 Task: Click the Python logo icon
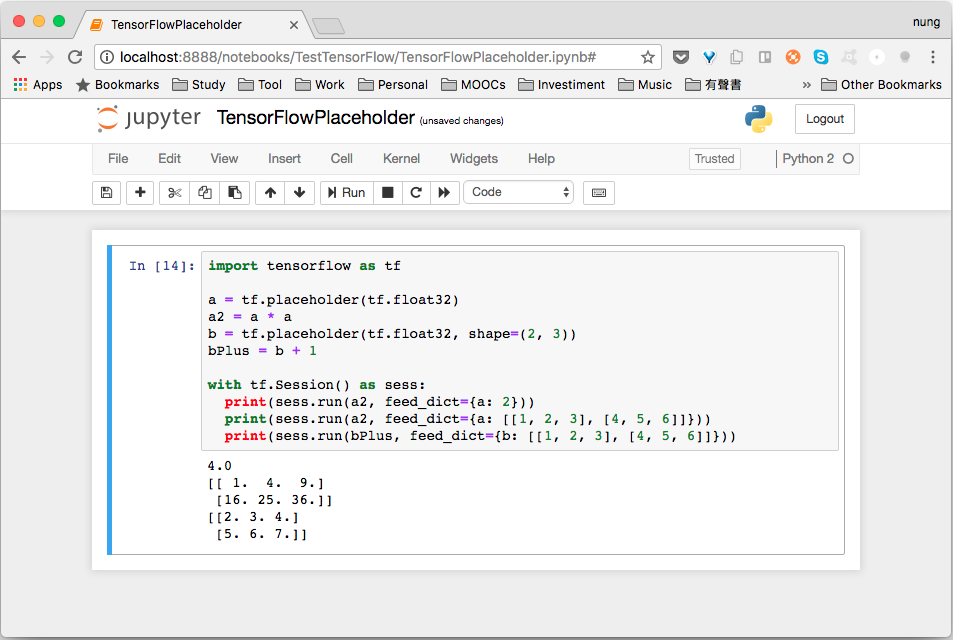pyautogui.click(x=759, y=119)
